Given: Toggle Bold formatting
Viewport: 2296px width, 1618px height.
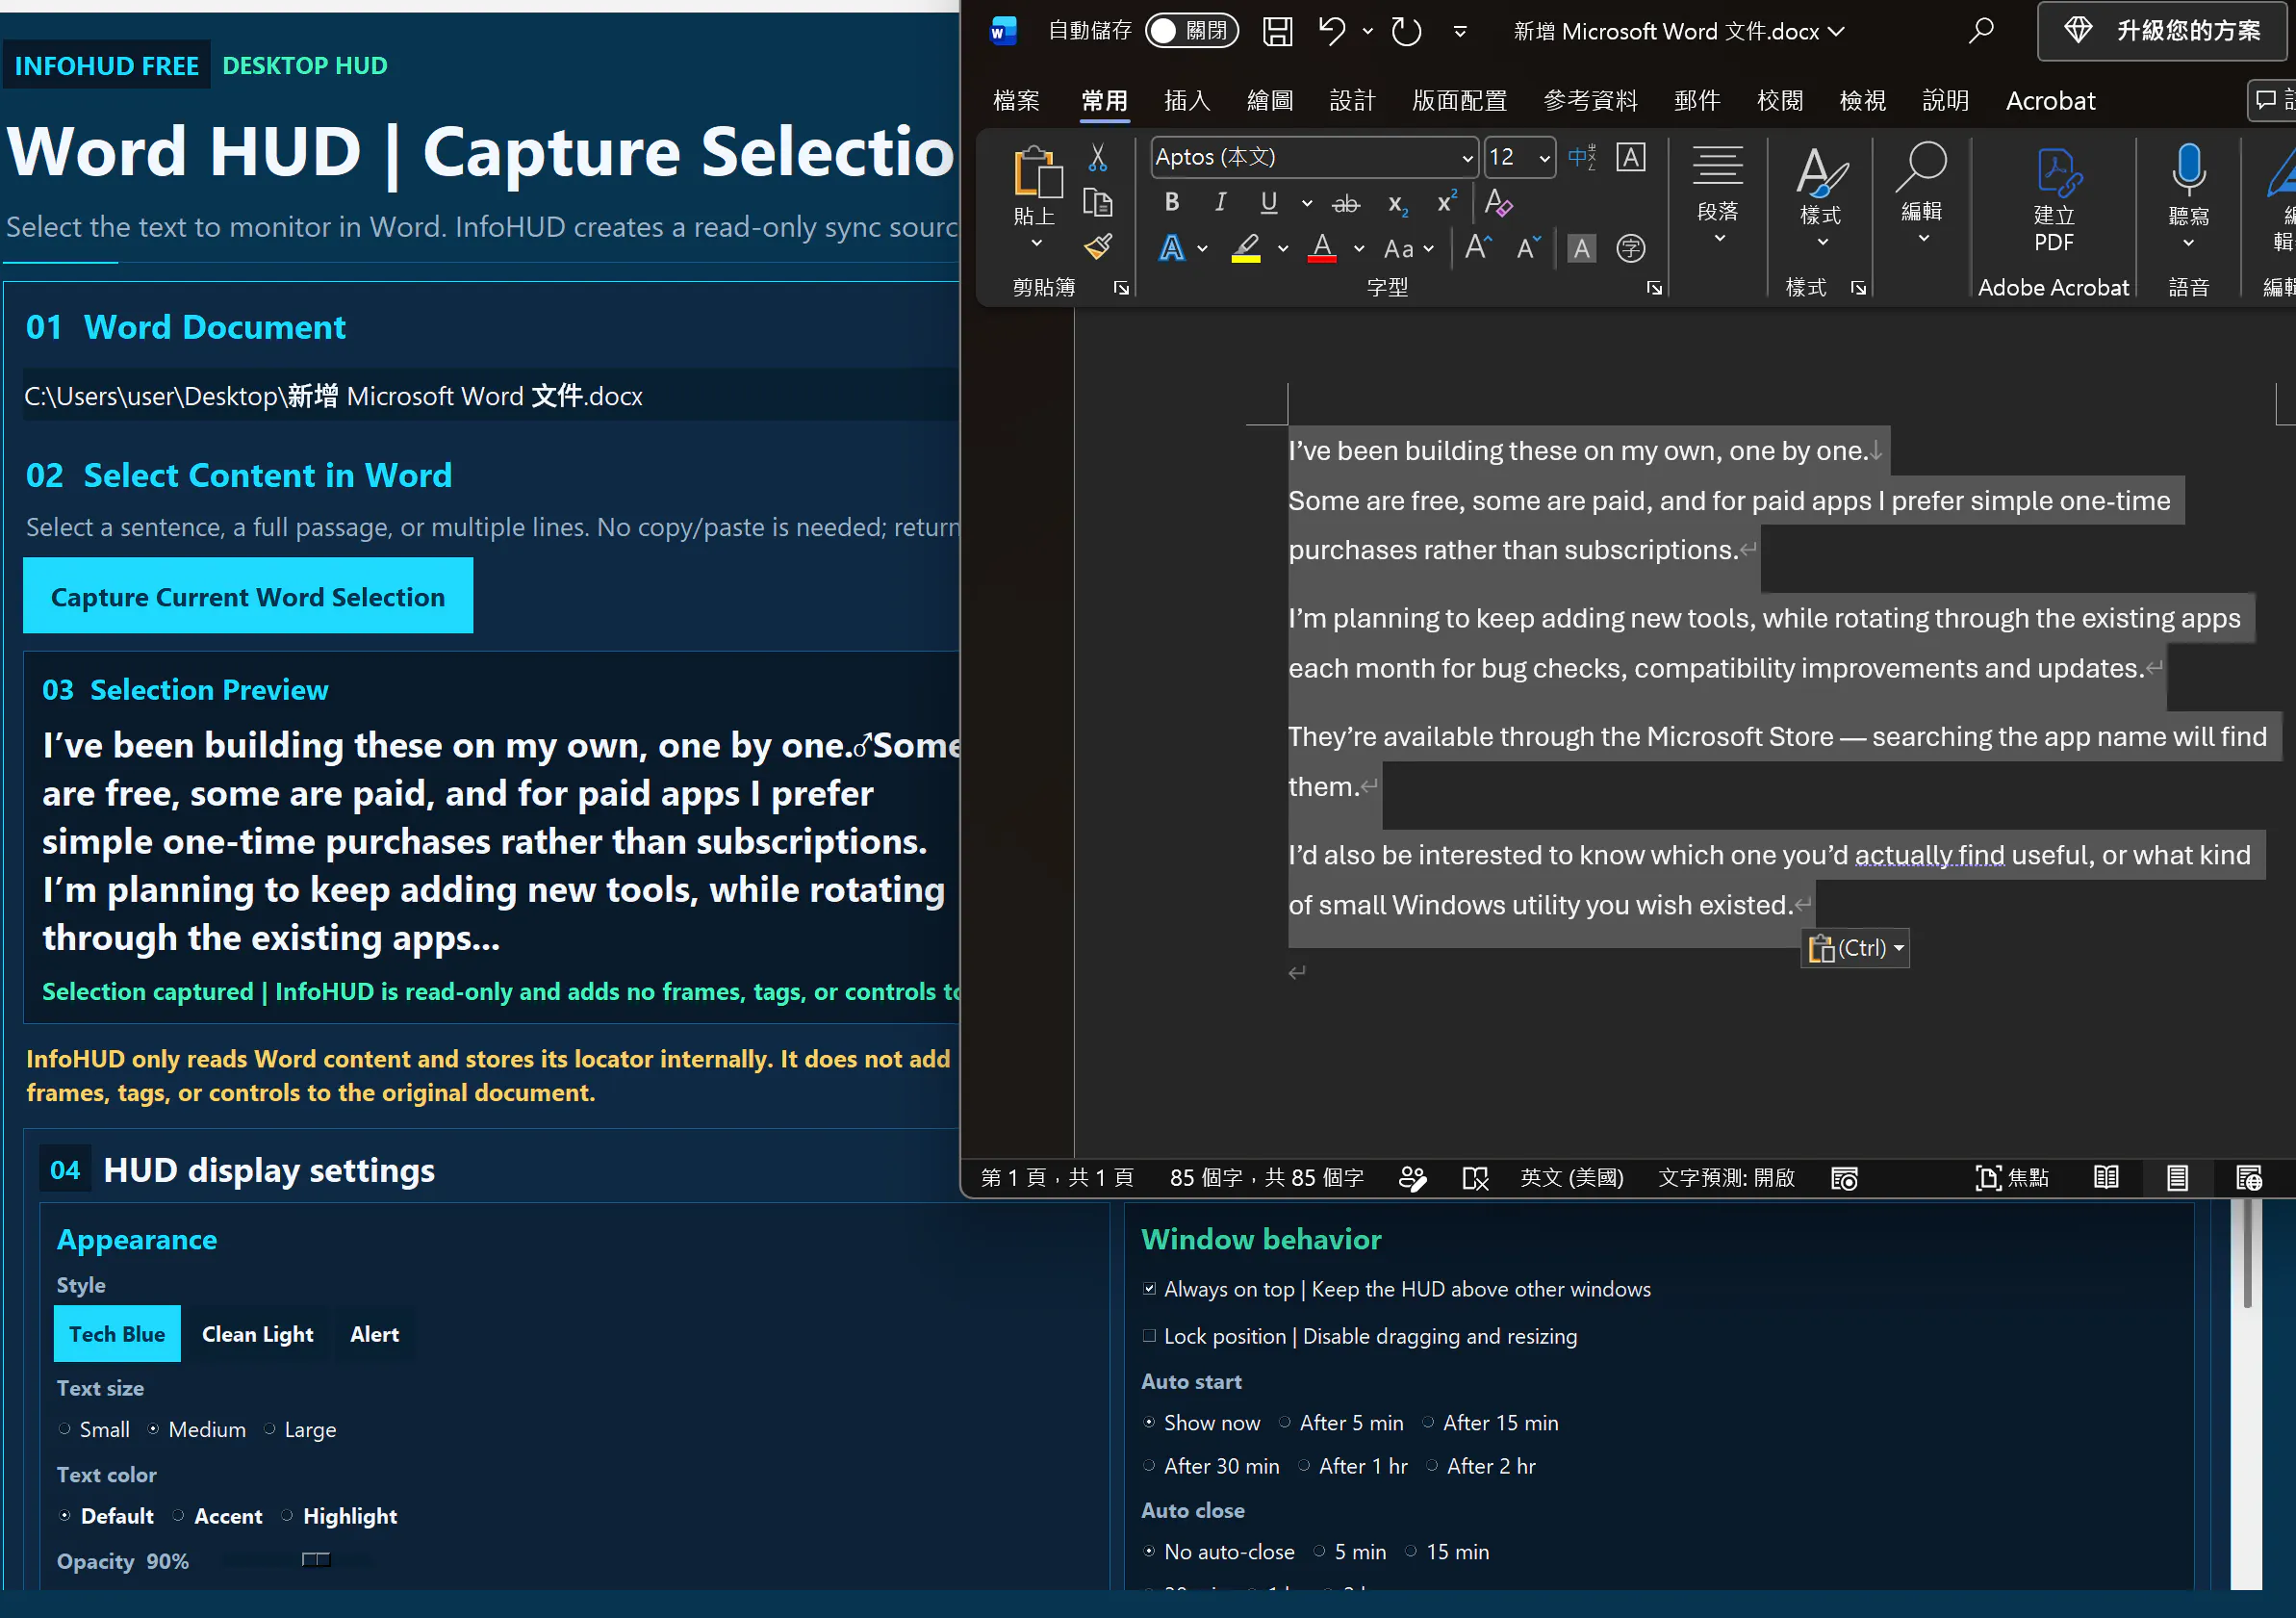Looking at the screenshot, I should tap(1172, 203).
